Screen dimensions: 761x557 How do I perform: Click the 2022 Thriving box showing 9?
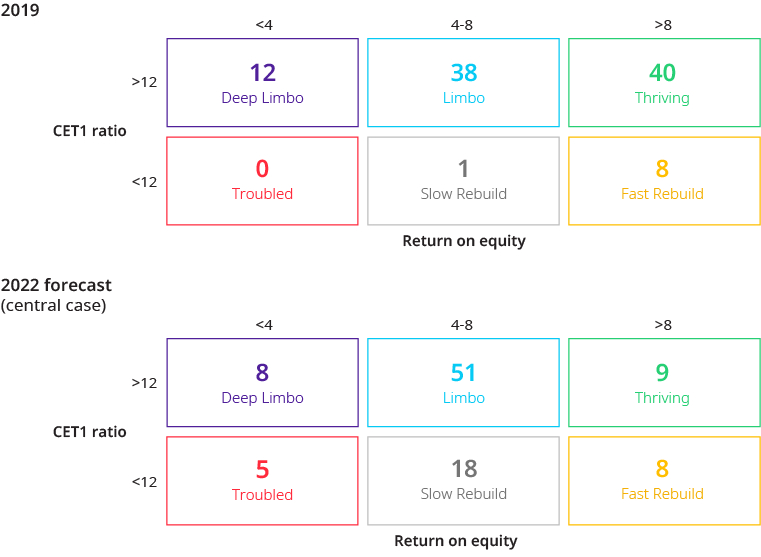pos(662,383)
